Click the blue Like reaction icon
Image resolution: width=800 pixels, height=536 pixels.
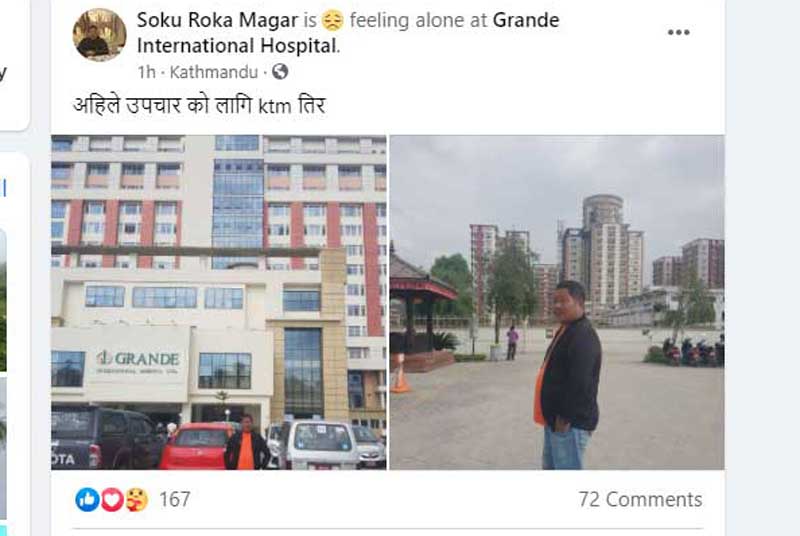87,499
